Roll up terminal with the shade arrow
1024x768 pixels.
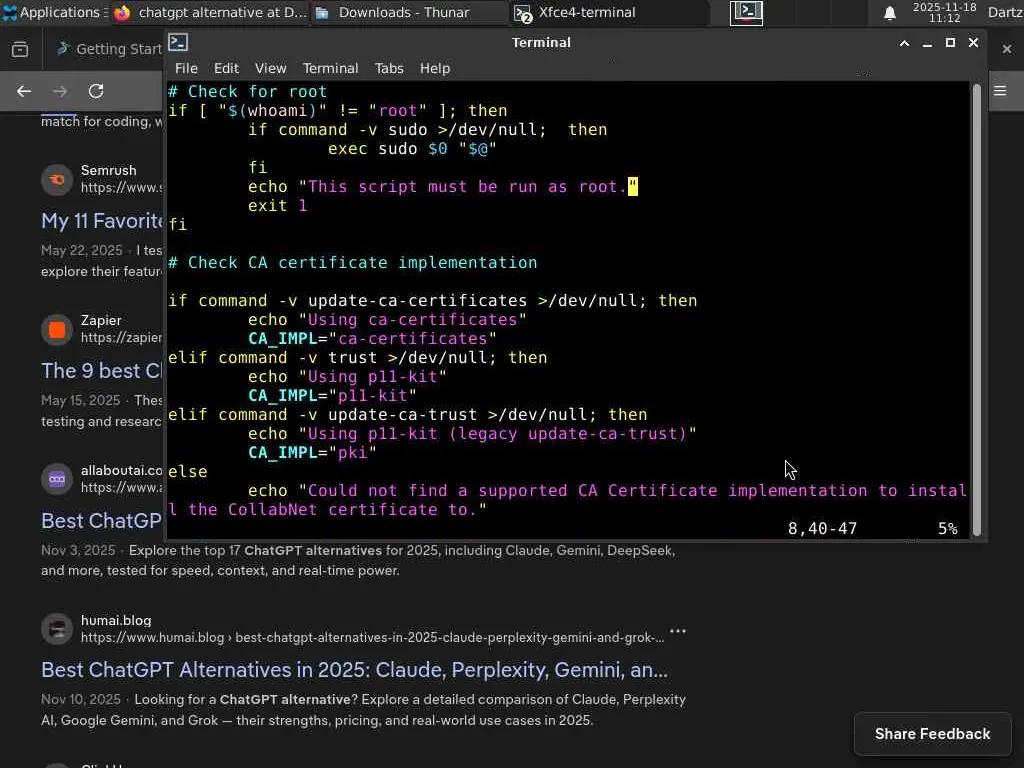(x=904, y=43)
